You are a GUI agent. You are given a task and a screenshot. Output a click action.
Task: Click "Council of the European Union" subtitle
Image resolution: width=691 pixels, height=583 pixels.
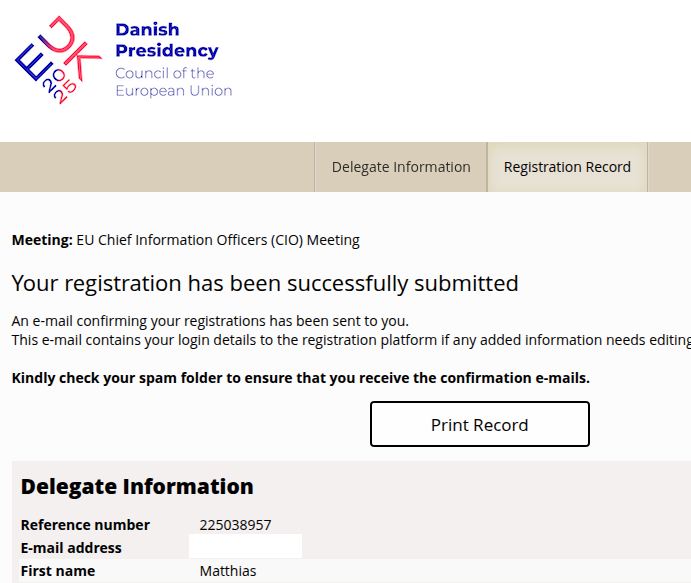(173, 82)
